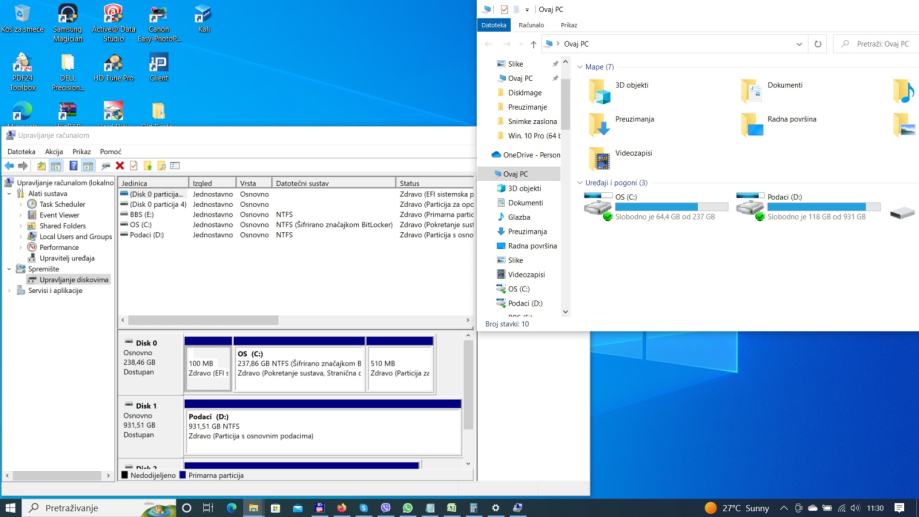The image size is (919, 517).
Task: Open the address bar history dropdown
Action: tap(799, 44)
